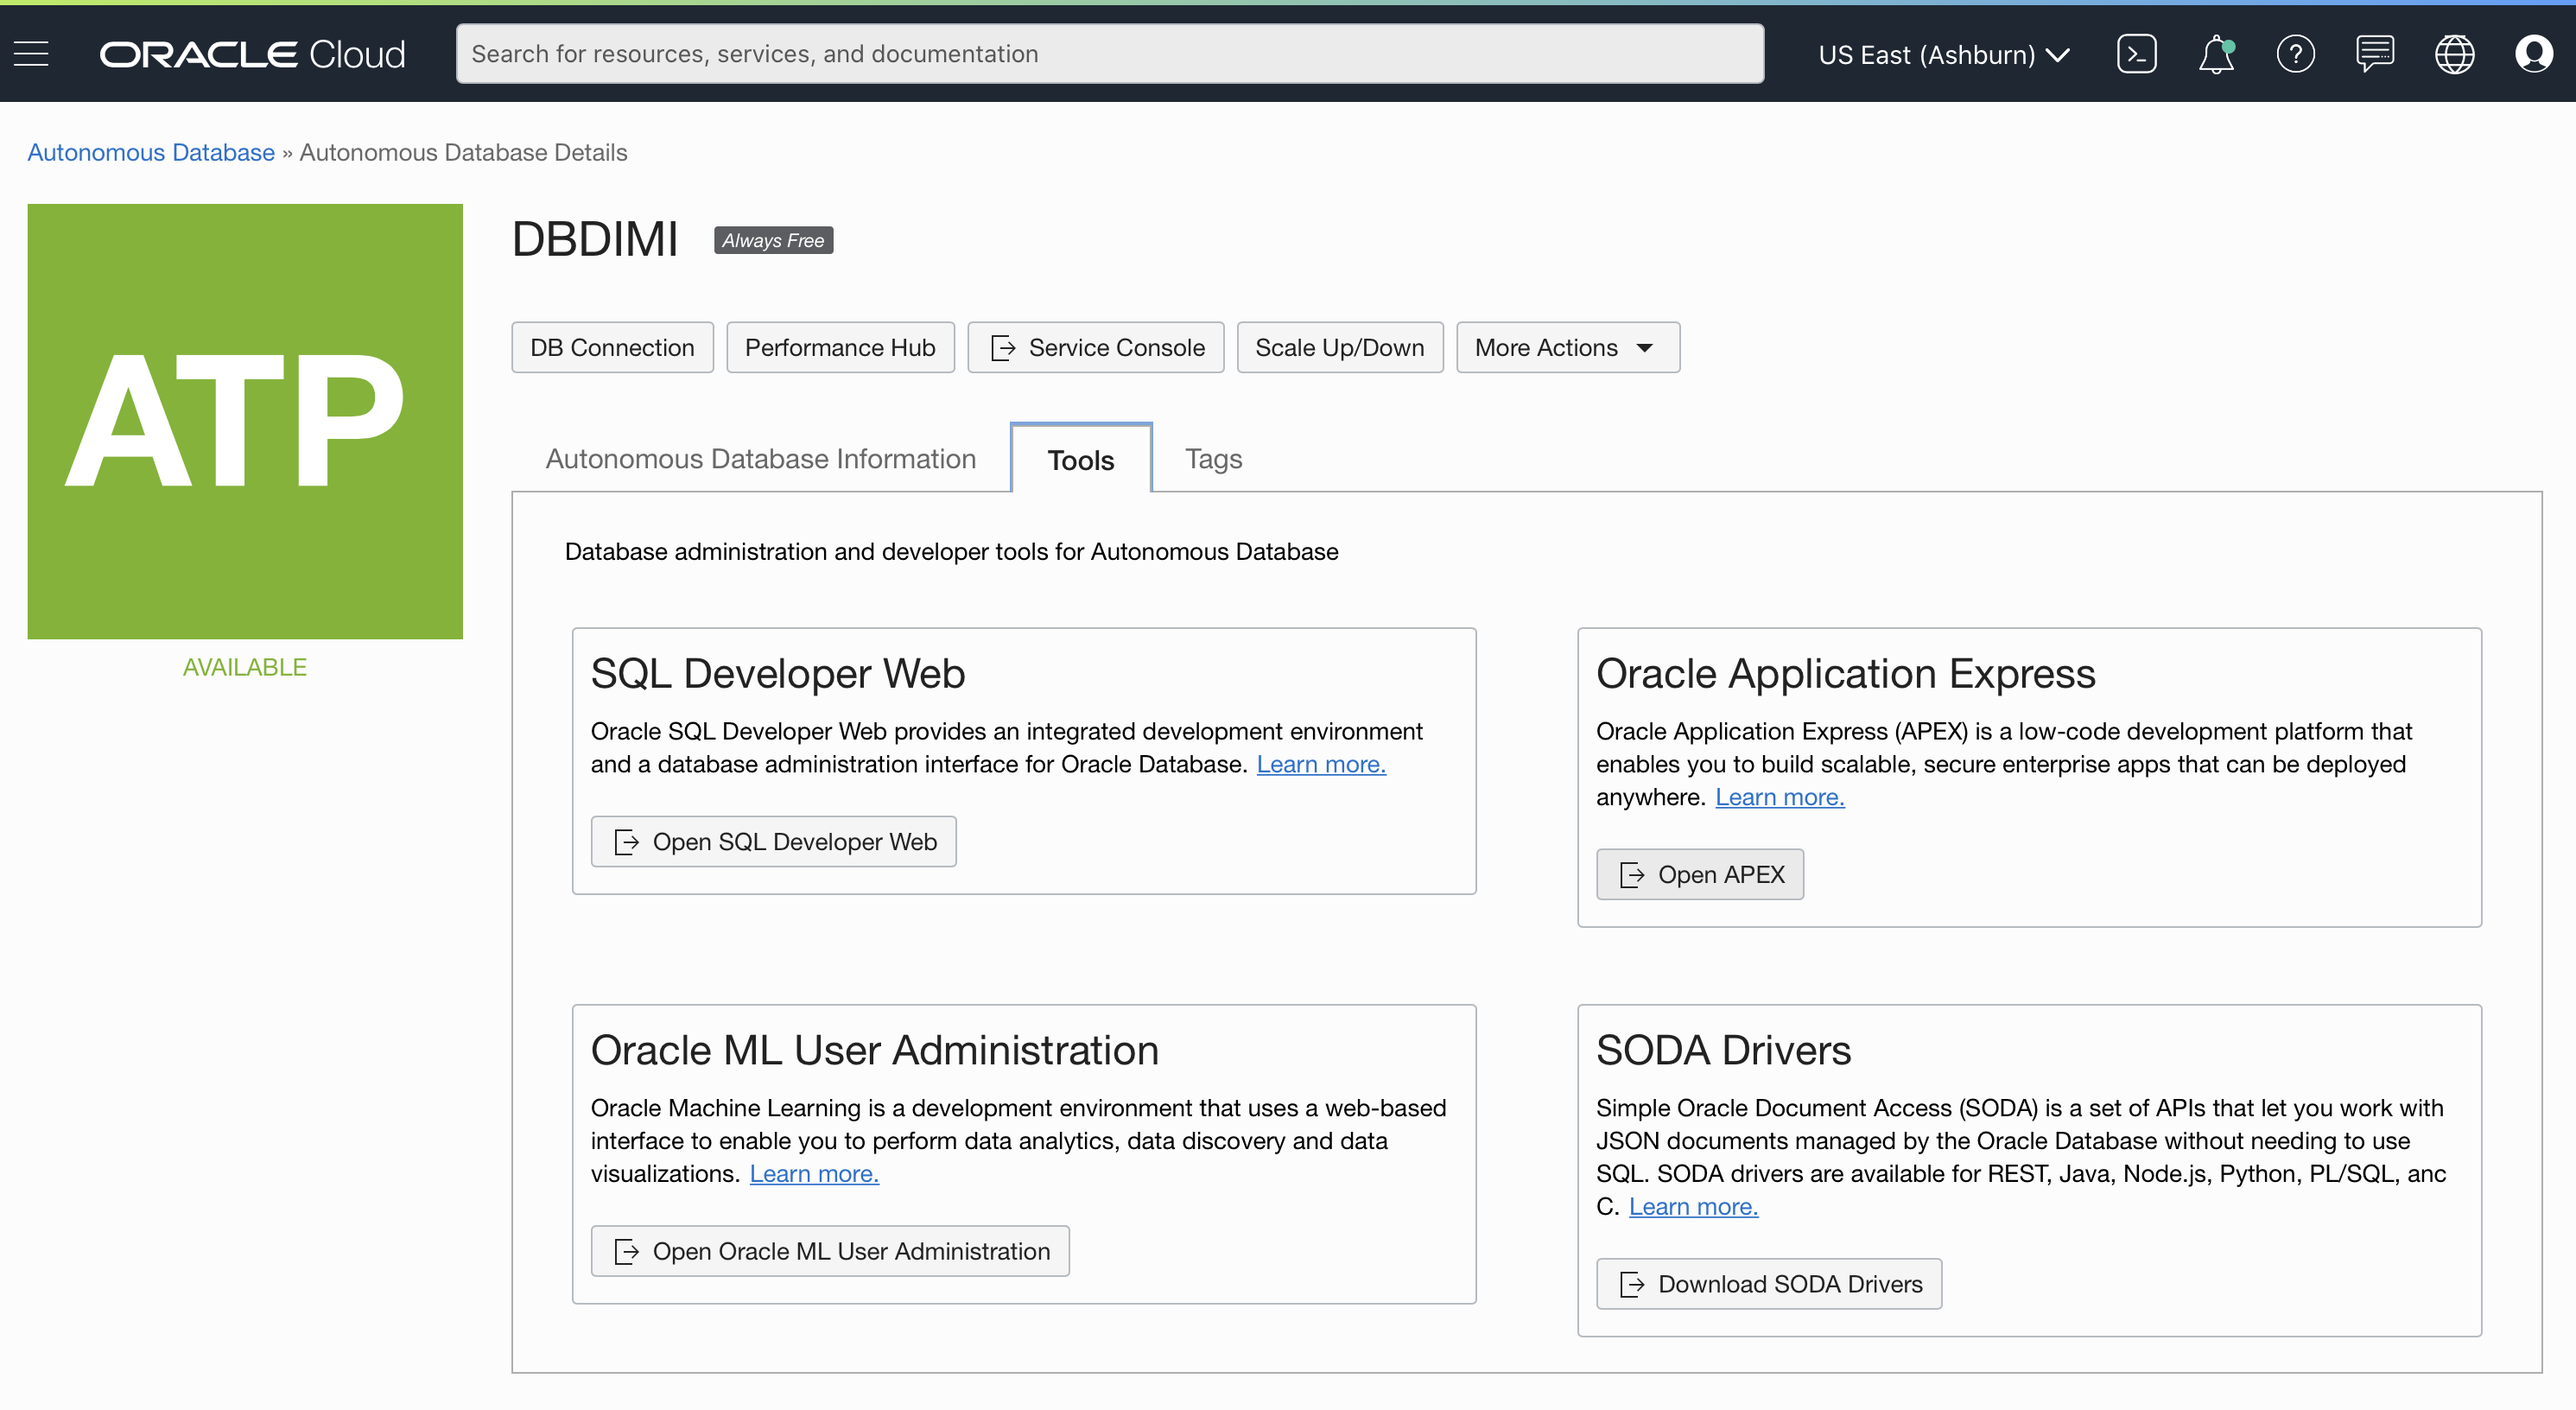Open the help menu
The height and width of the screenshot is (1410, 2576).
2296,53
